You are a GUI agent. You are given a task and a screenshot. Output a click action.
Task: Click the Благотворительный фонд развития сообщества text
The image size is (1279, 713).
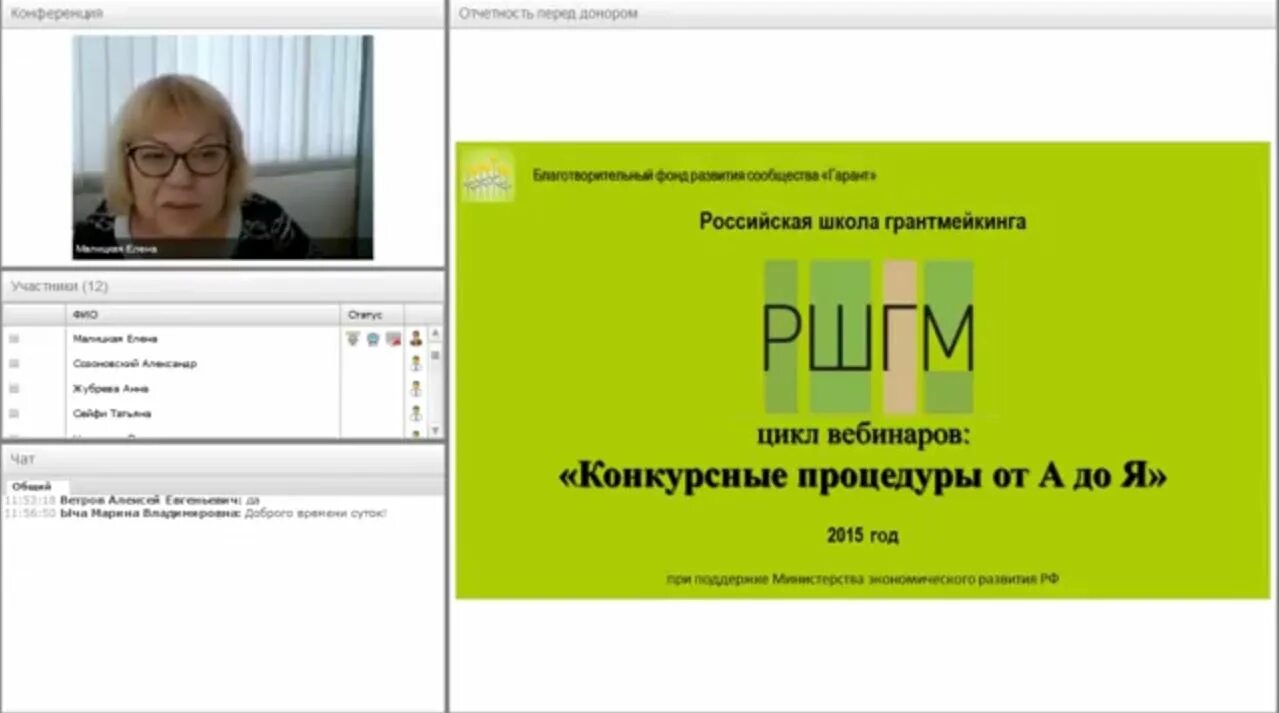tap(704, 176)
